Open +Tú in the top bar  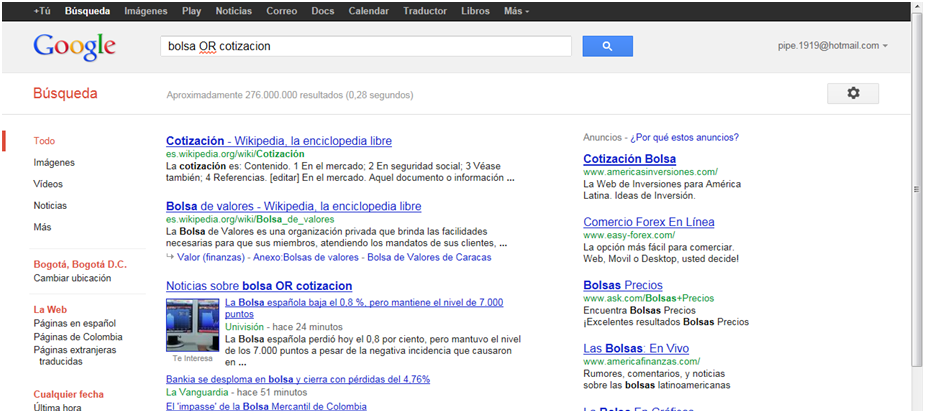coord(42,11)
